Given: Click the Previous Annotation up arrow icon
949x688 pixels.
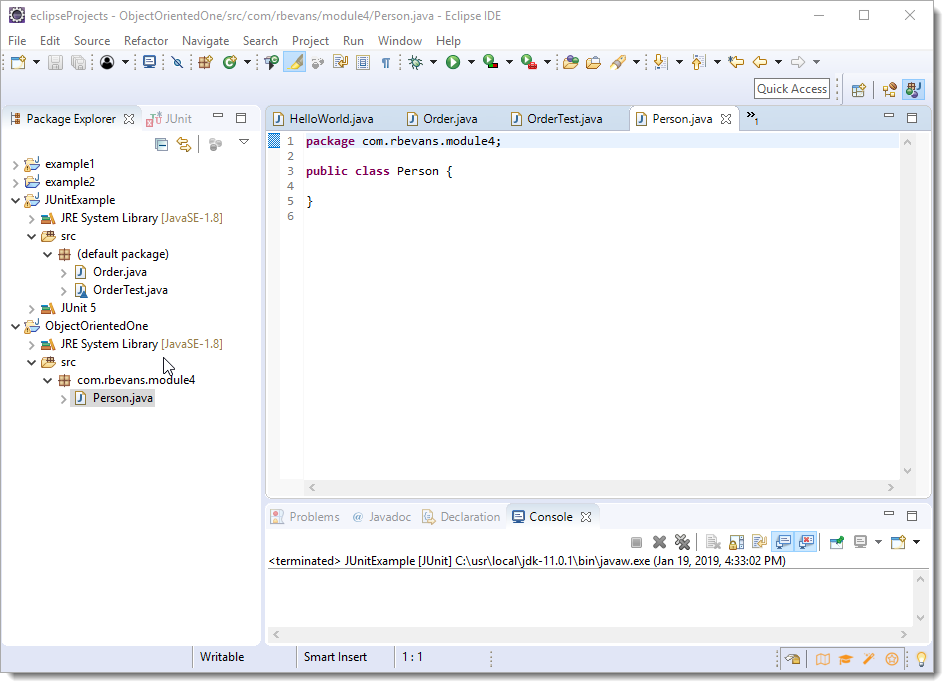Looking at the screenshot, I should pos(698,62).
